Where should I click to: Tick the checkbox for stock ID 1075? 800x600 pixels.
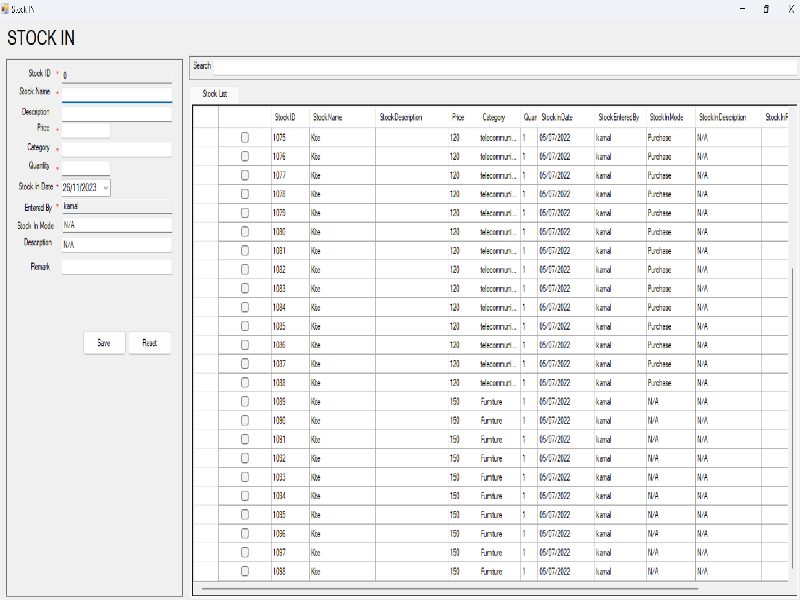pos(245,137)
